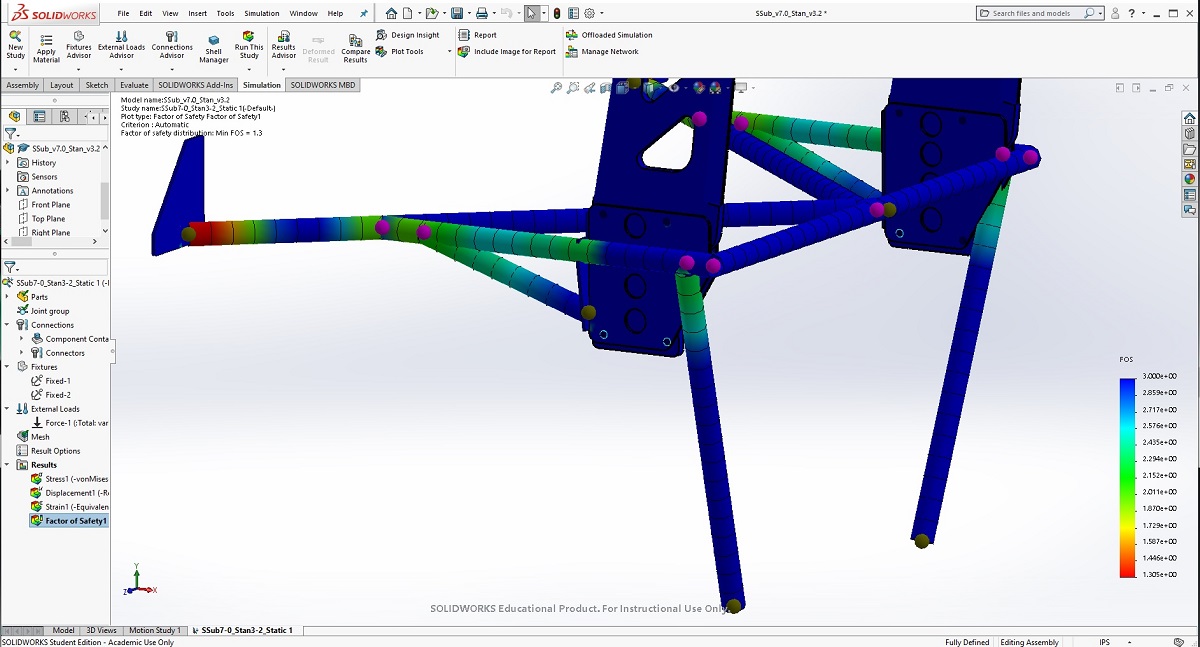Open the Design Library task pane icon

coord(1189,133)
